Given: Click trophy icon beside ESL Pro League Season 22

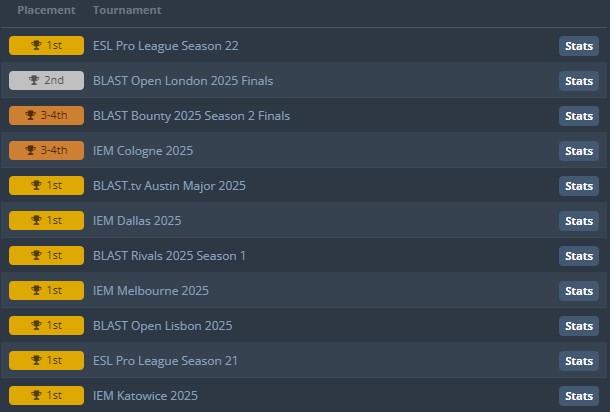Looking at the screenshot, I should [x=36, y=46].
